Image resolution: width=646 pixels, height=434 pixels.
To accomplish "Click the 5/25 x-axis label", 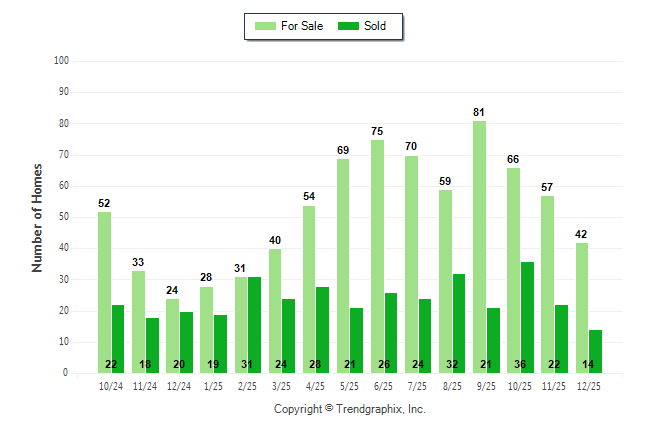I will (349, 386).
